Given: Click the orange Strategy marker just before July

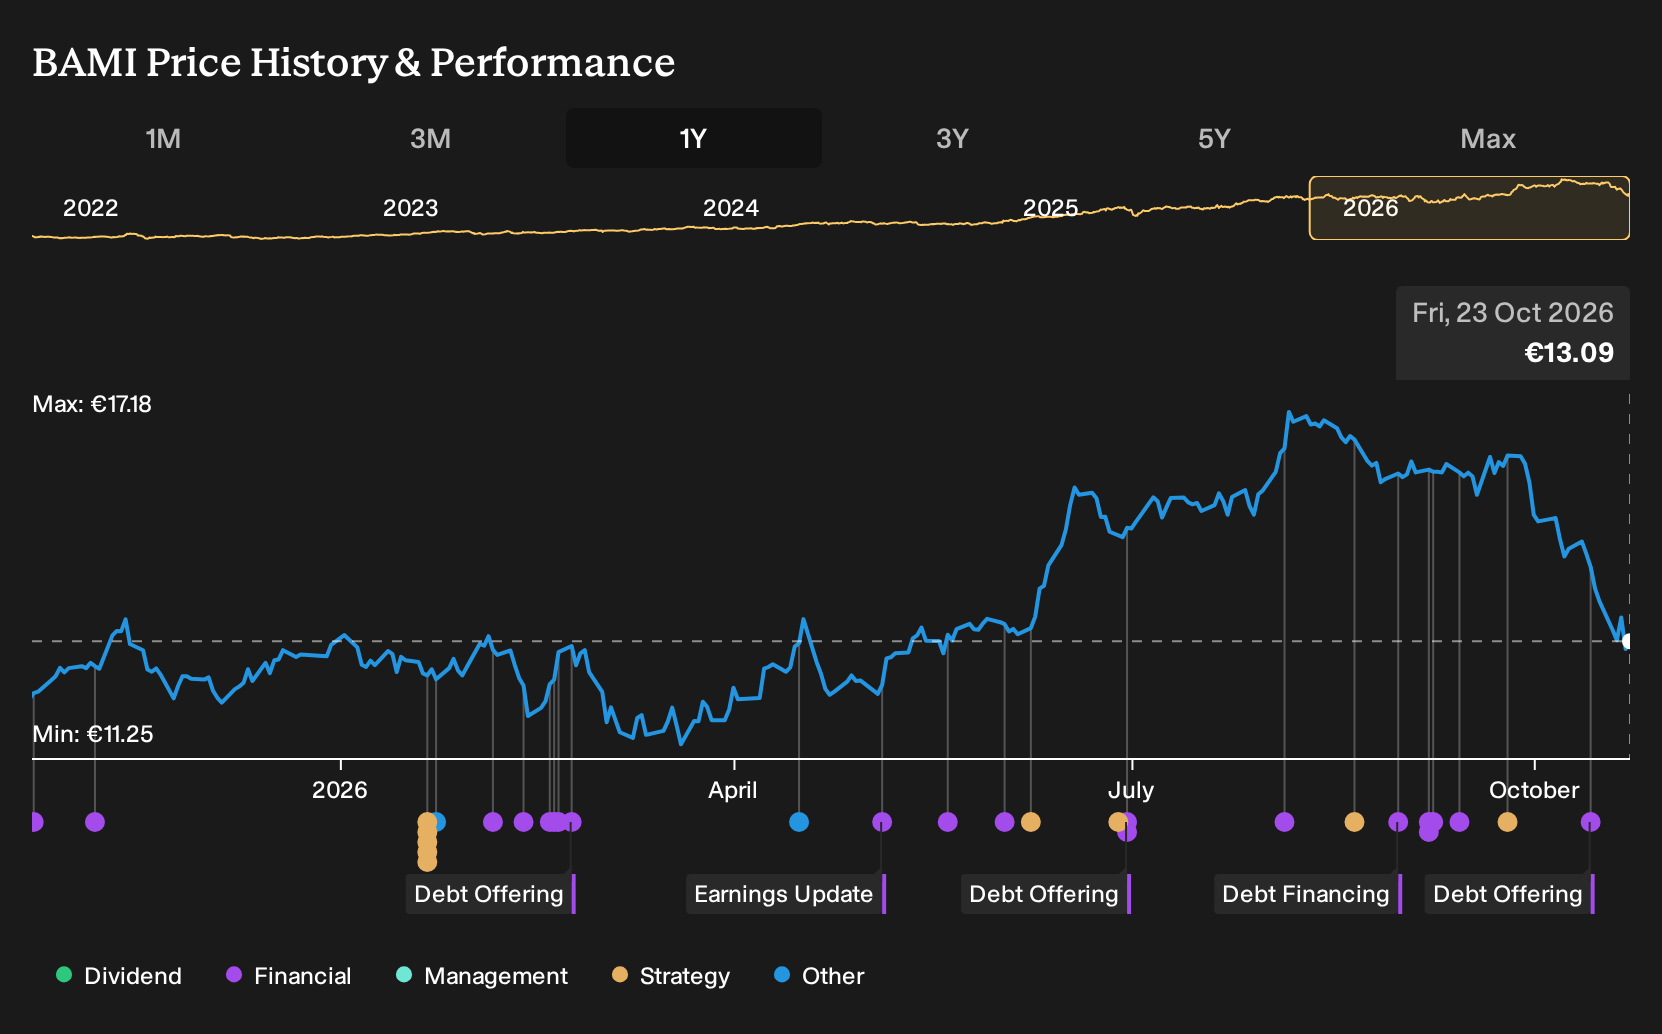Looking at the screenshot, I should click(x=1118, y=822).
